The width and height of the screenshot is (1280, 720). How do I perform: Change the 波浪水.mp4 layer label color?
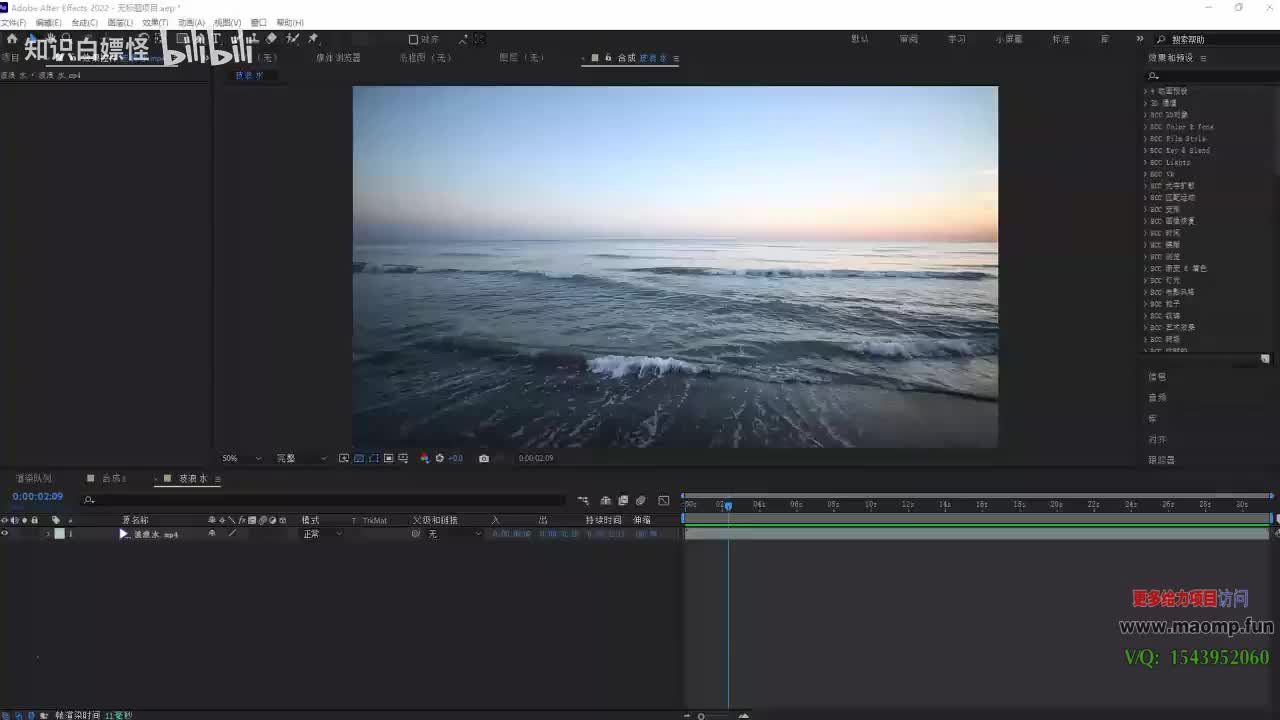[x=59, y=534]
